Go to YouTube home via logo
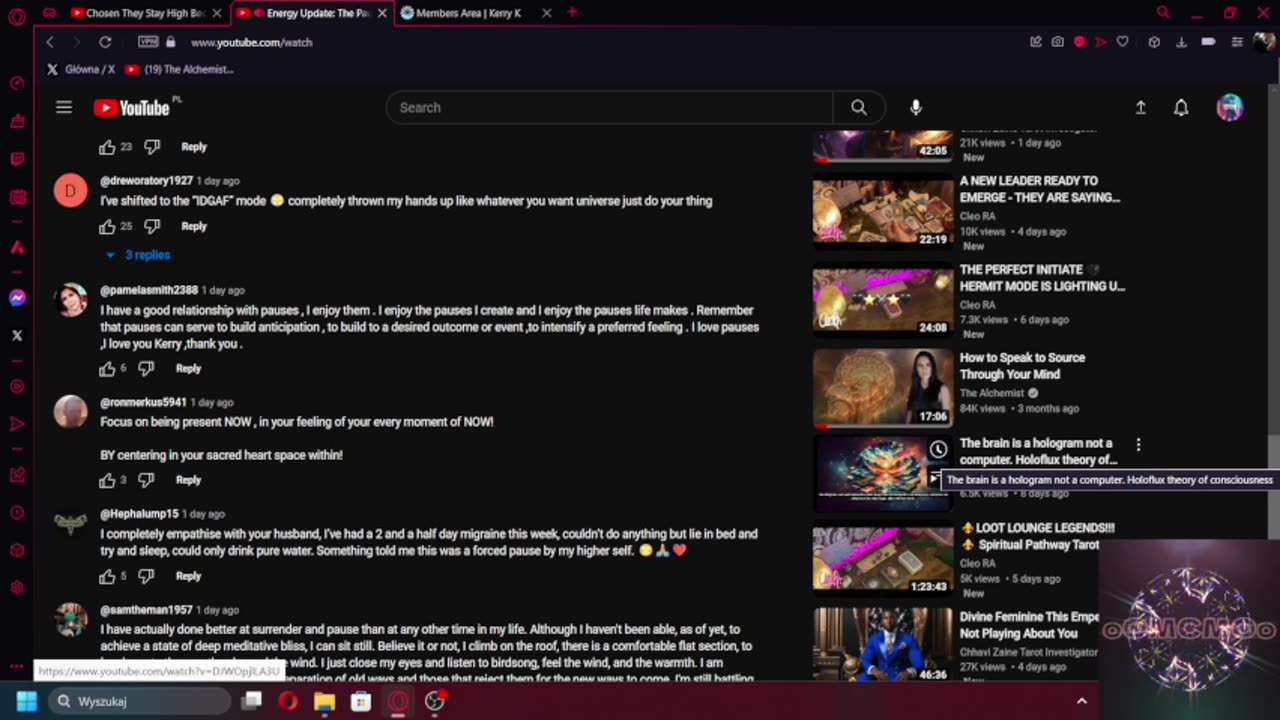 [133, 108]
